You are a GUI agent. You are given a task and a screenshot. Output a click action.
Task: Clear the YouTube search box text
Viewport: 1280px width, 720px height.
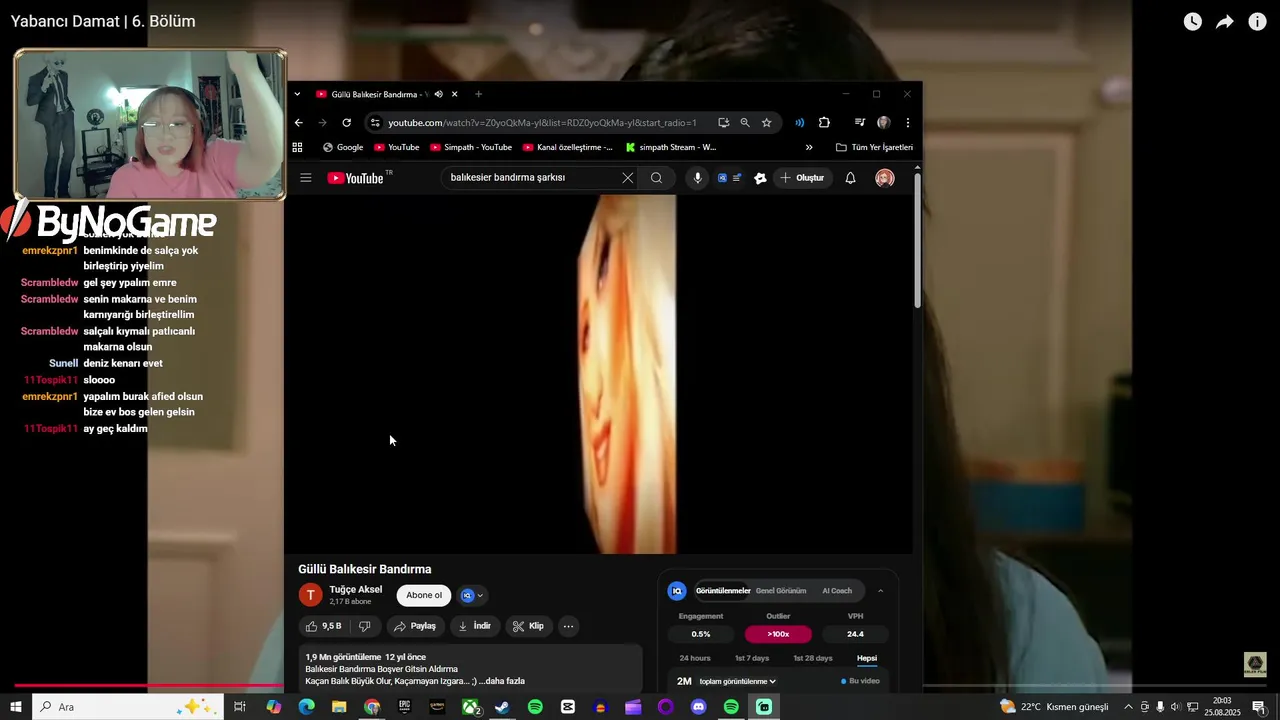click(627, 178)
